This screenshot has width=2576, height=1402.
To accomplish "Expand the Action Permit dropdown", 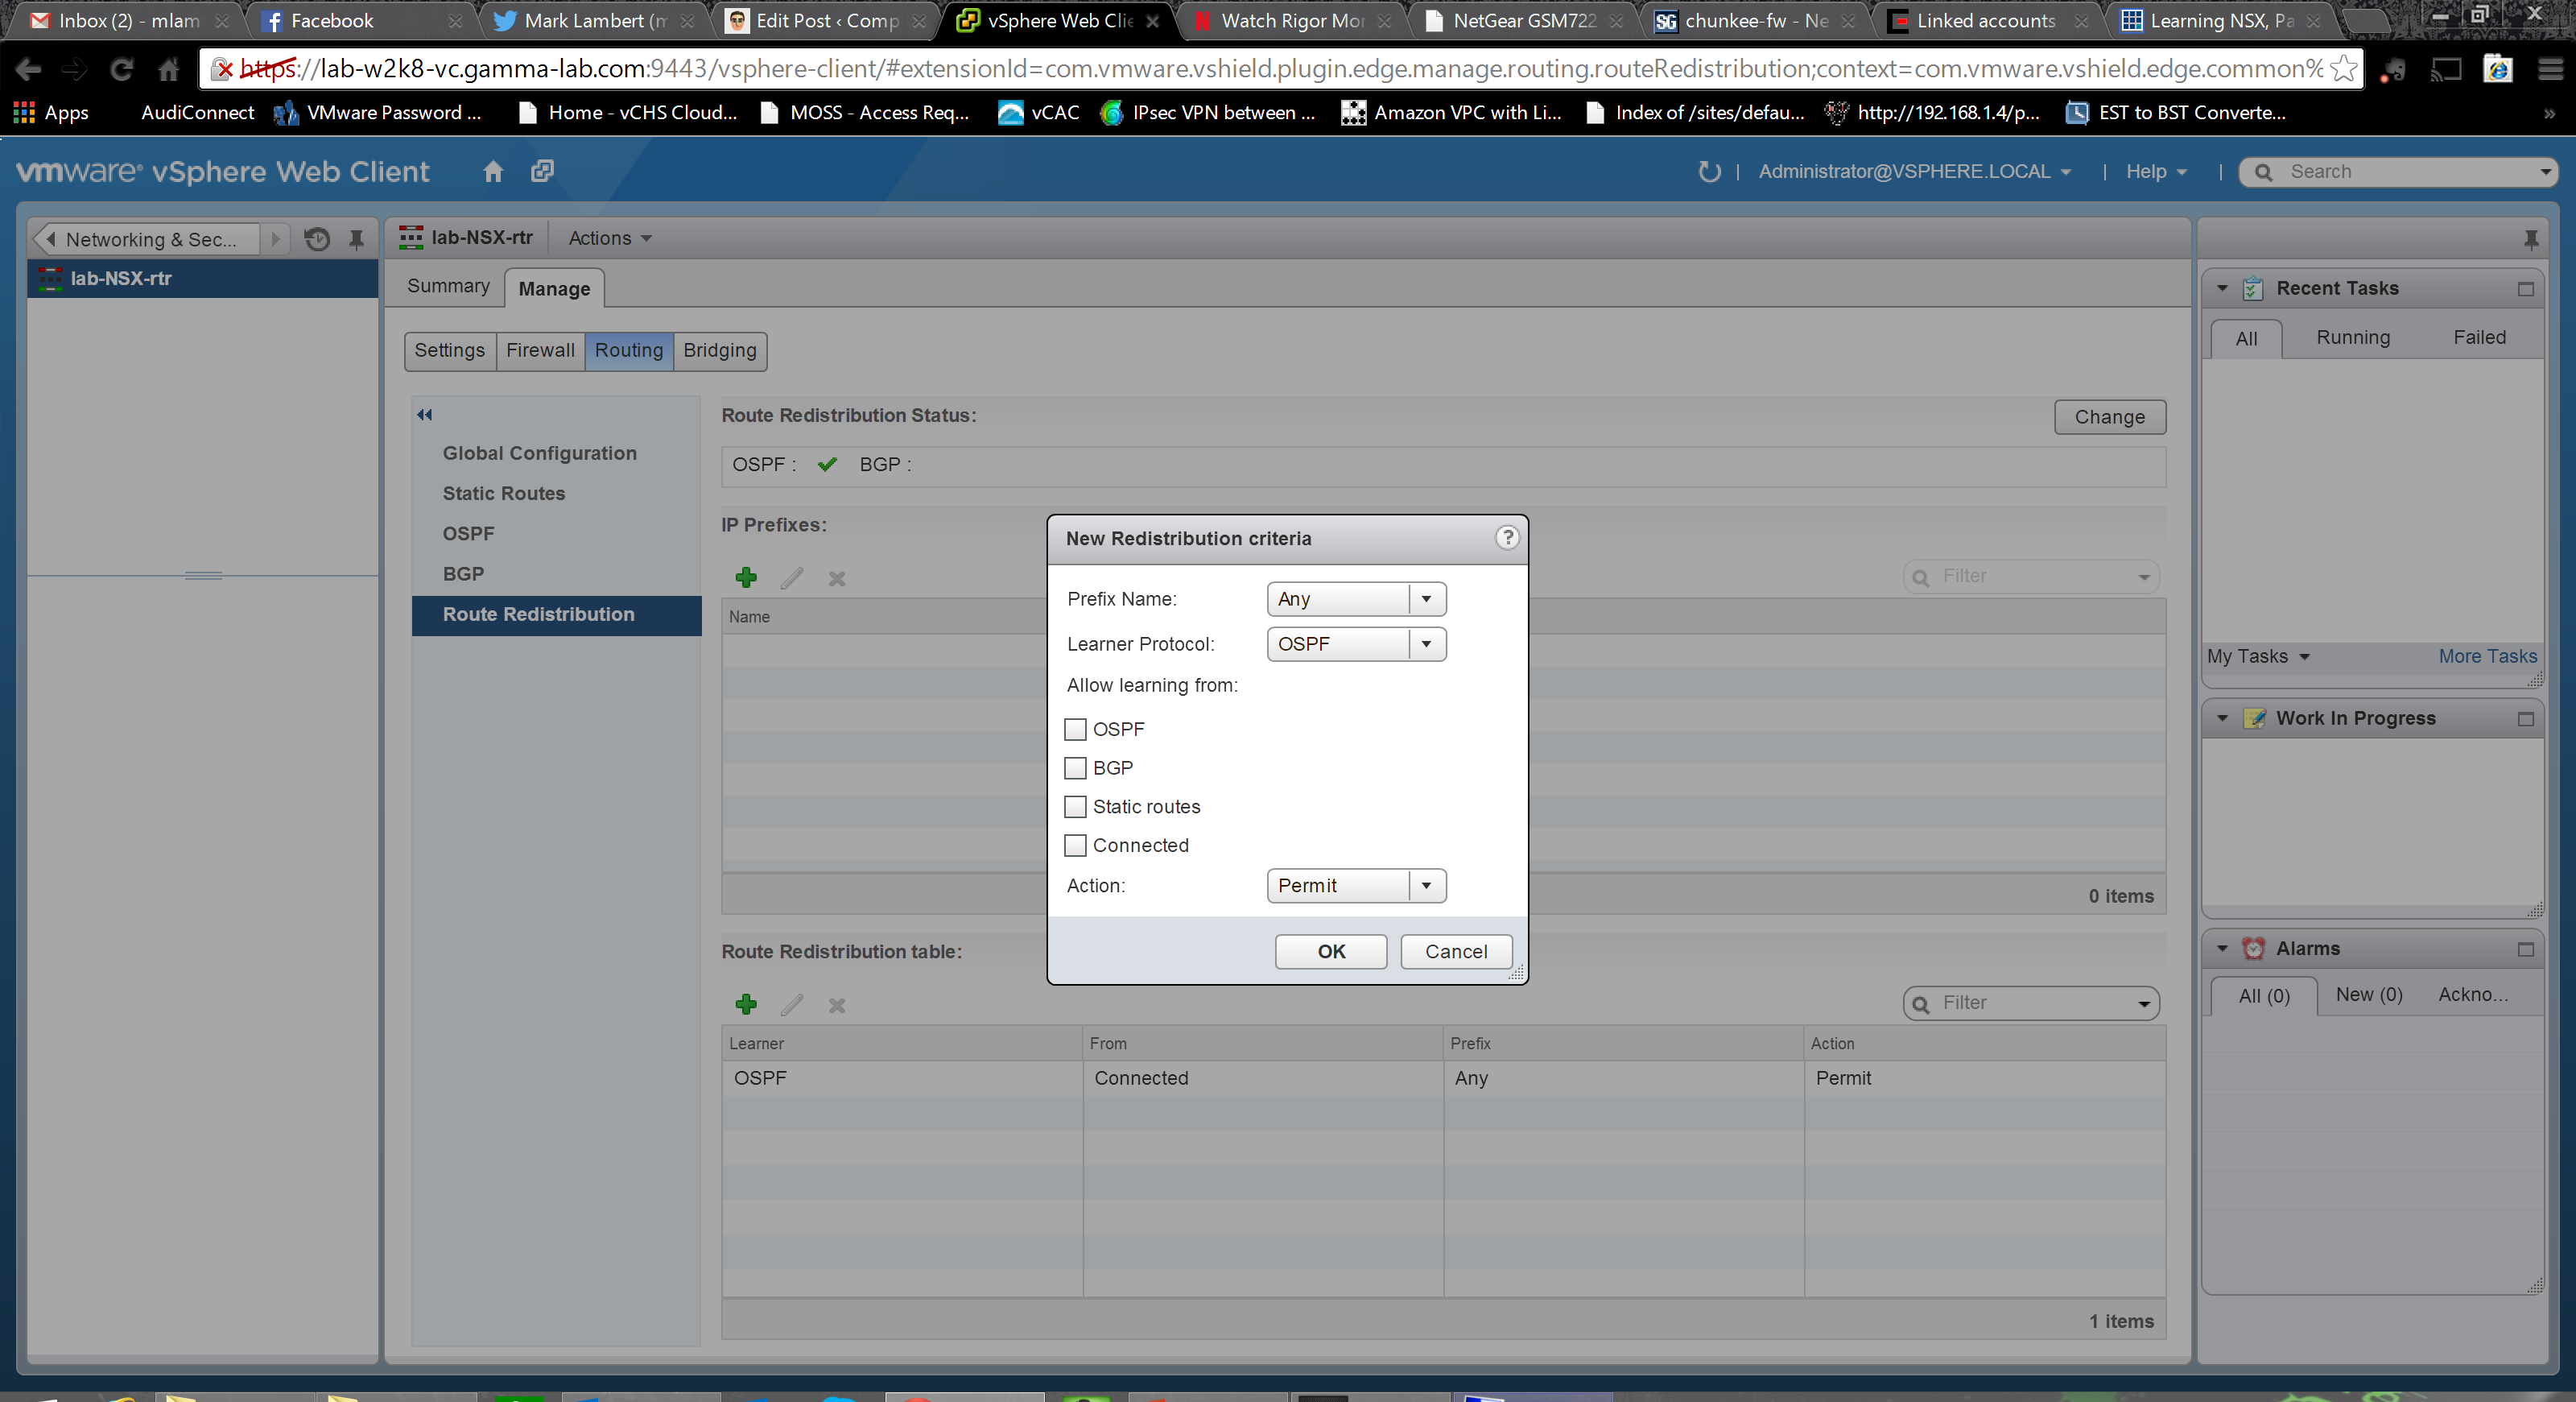I will (x=1426, y=885).
